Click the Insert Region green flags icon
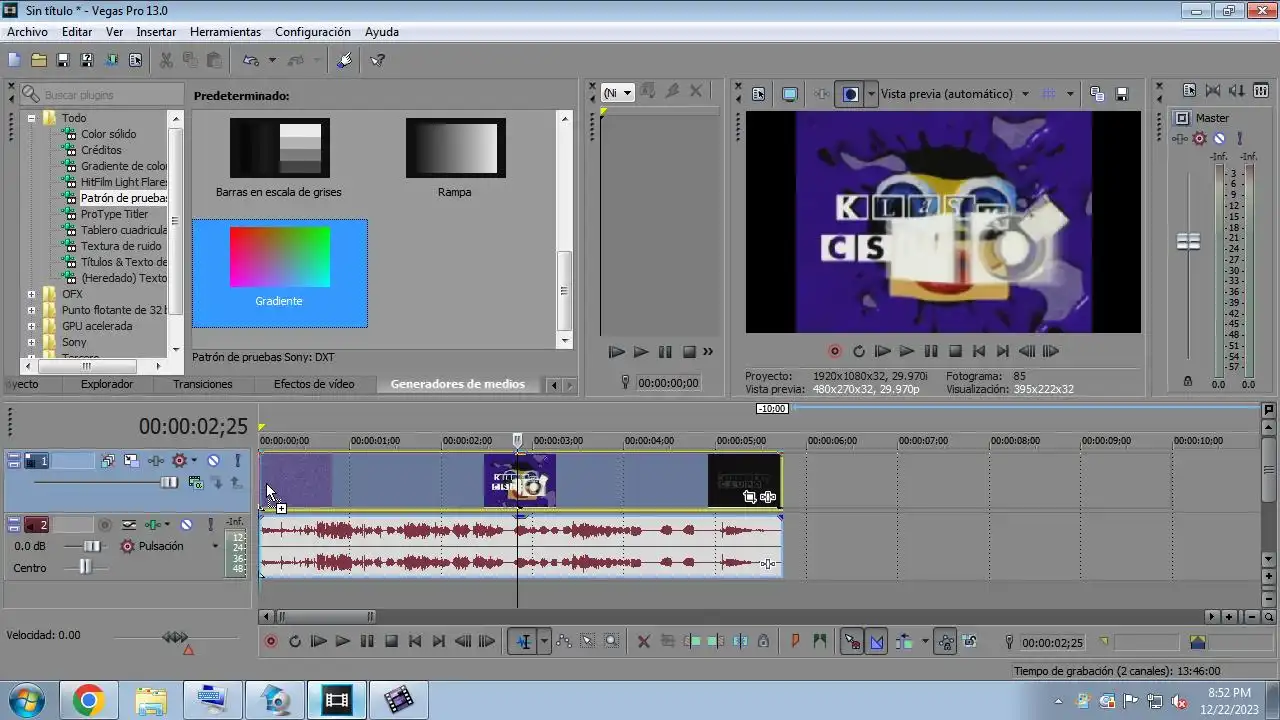The width and height of the screenshot is (1280, 720). (x=820, y=642)
